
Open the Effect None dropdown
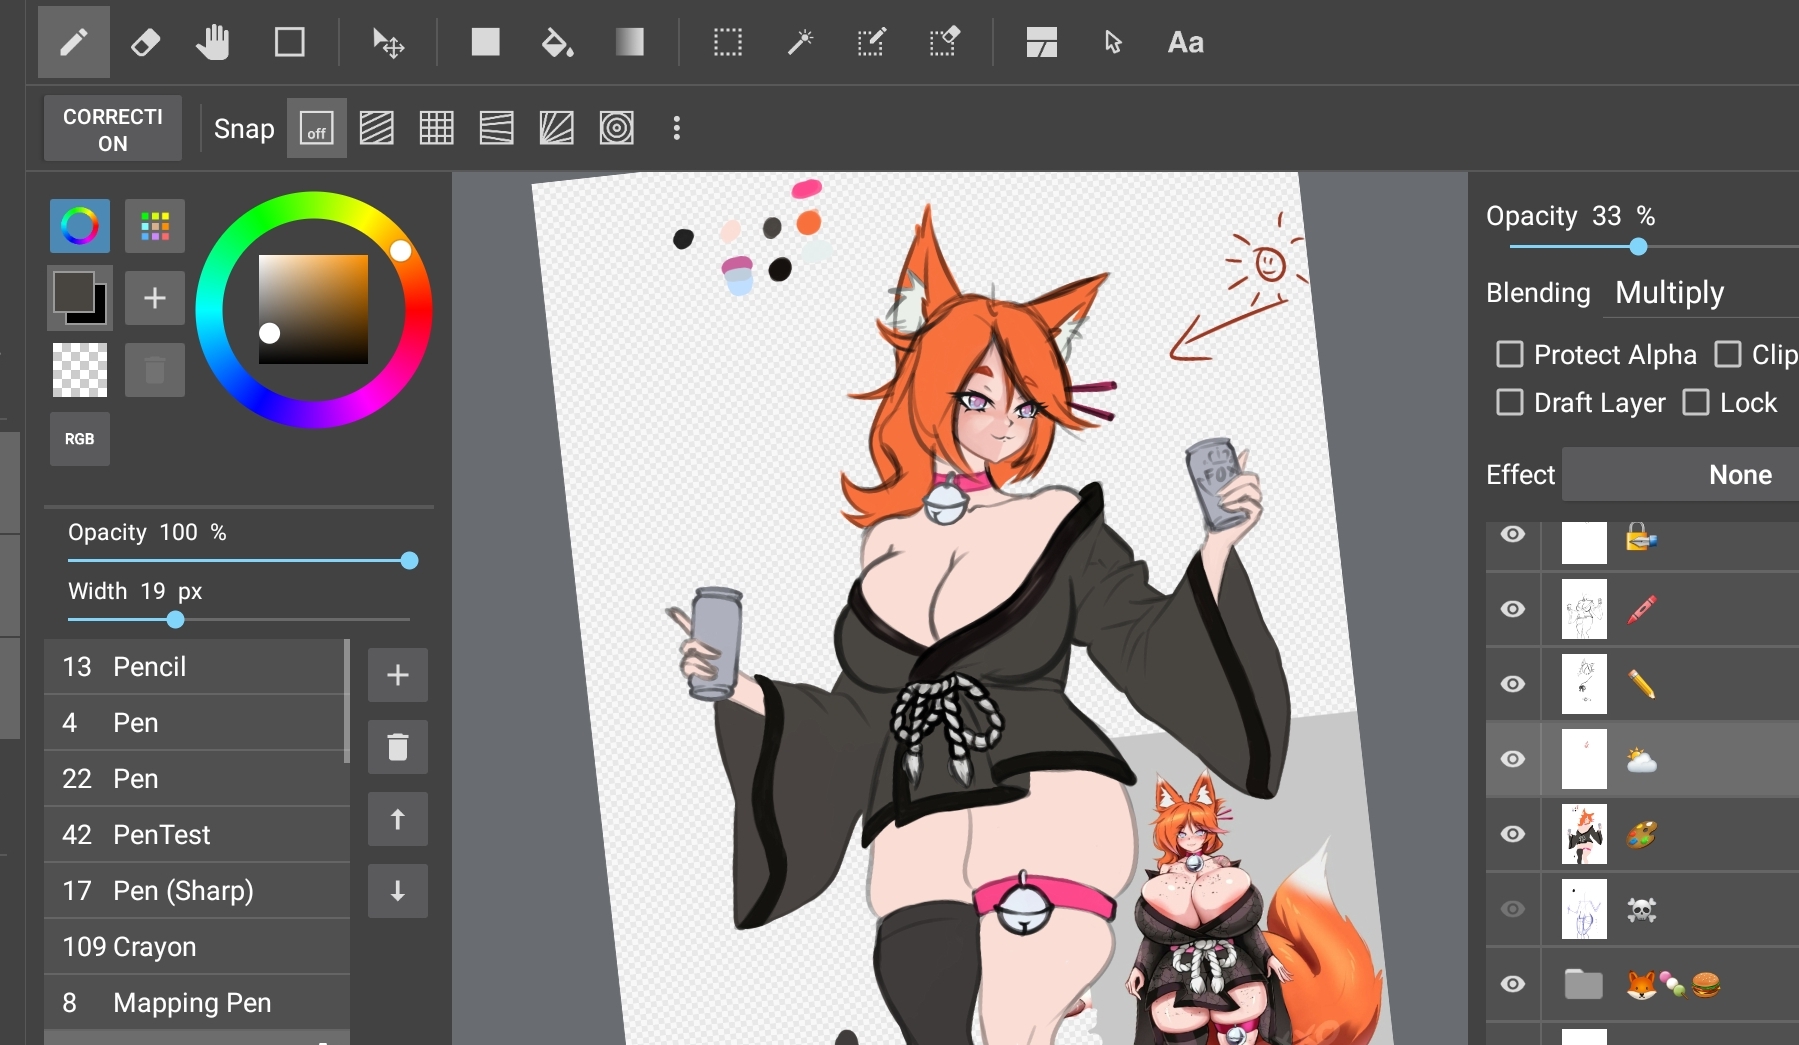coord(1737,474)
